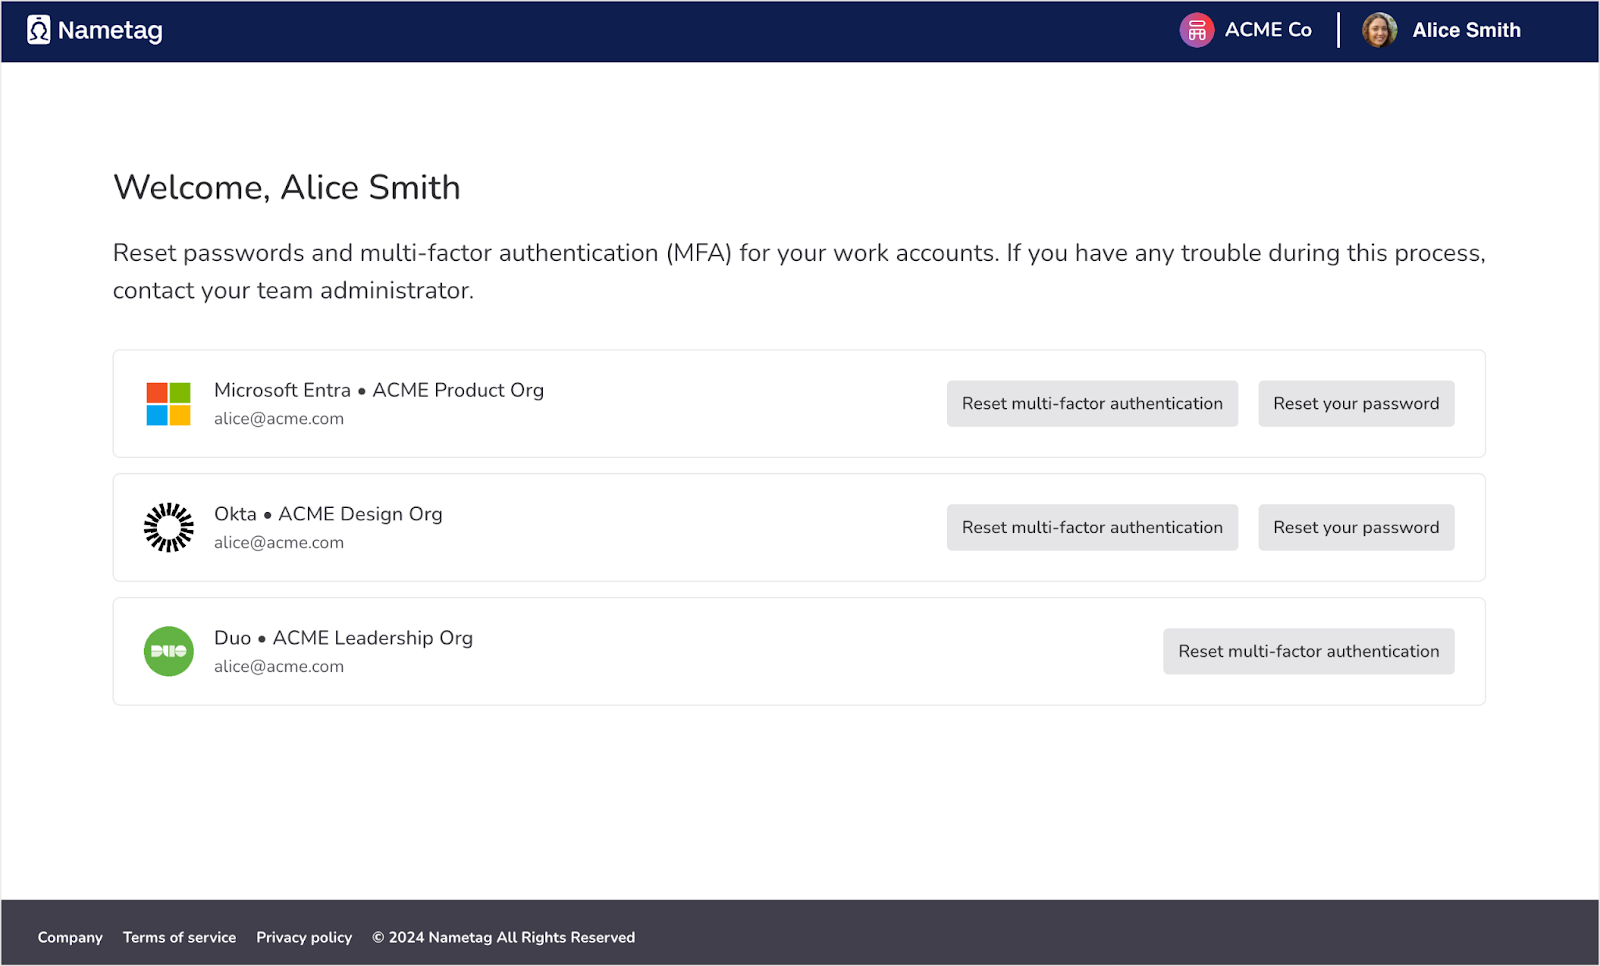Open the Terms of service link
Viewport: 1600px width, 966px height.
[179, 937]
